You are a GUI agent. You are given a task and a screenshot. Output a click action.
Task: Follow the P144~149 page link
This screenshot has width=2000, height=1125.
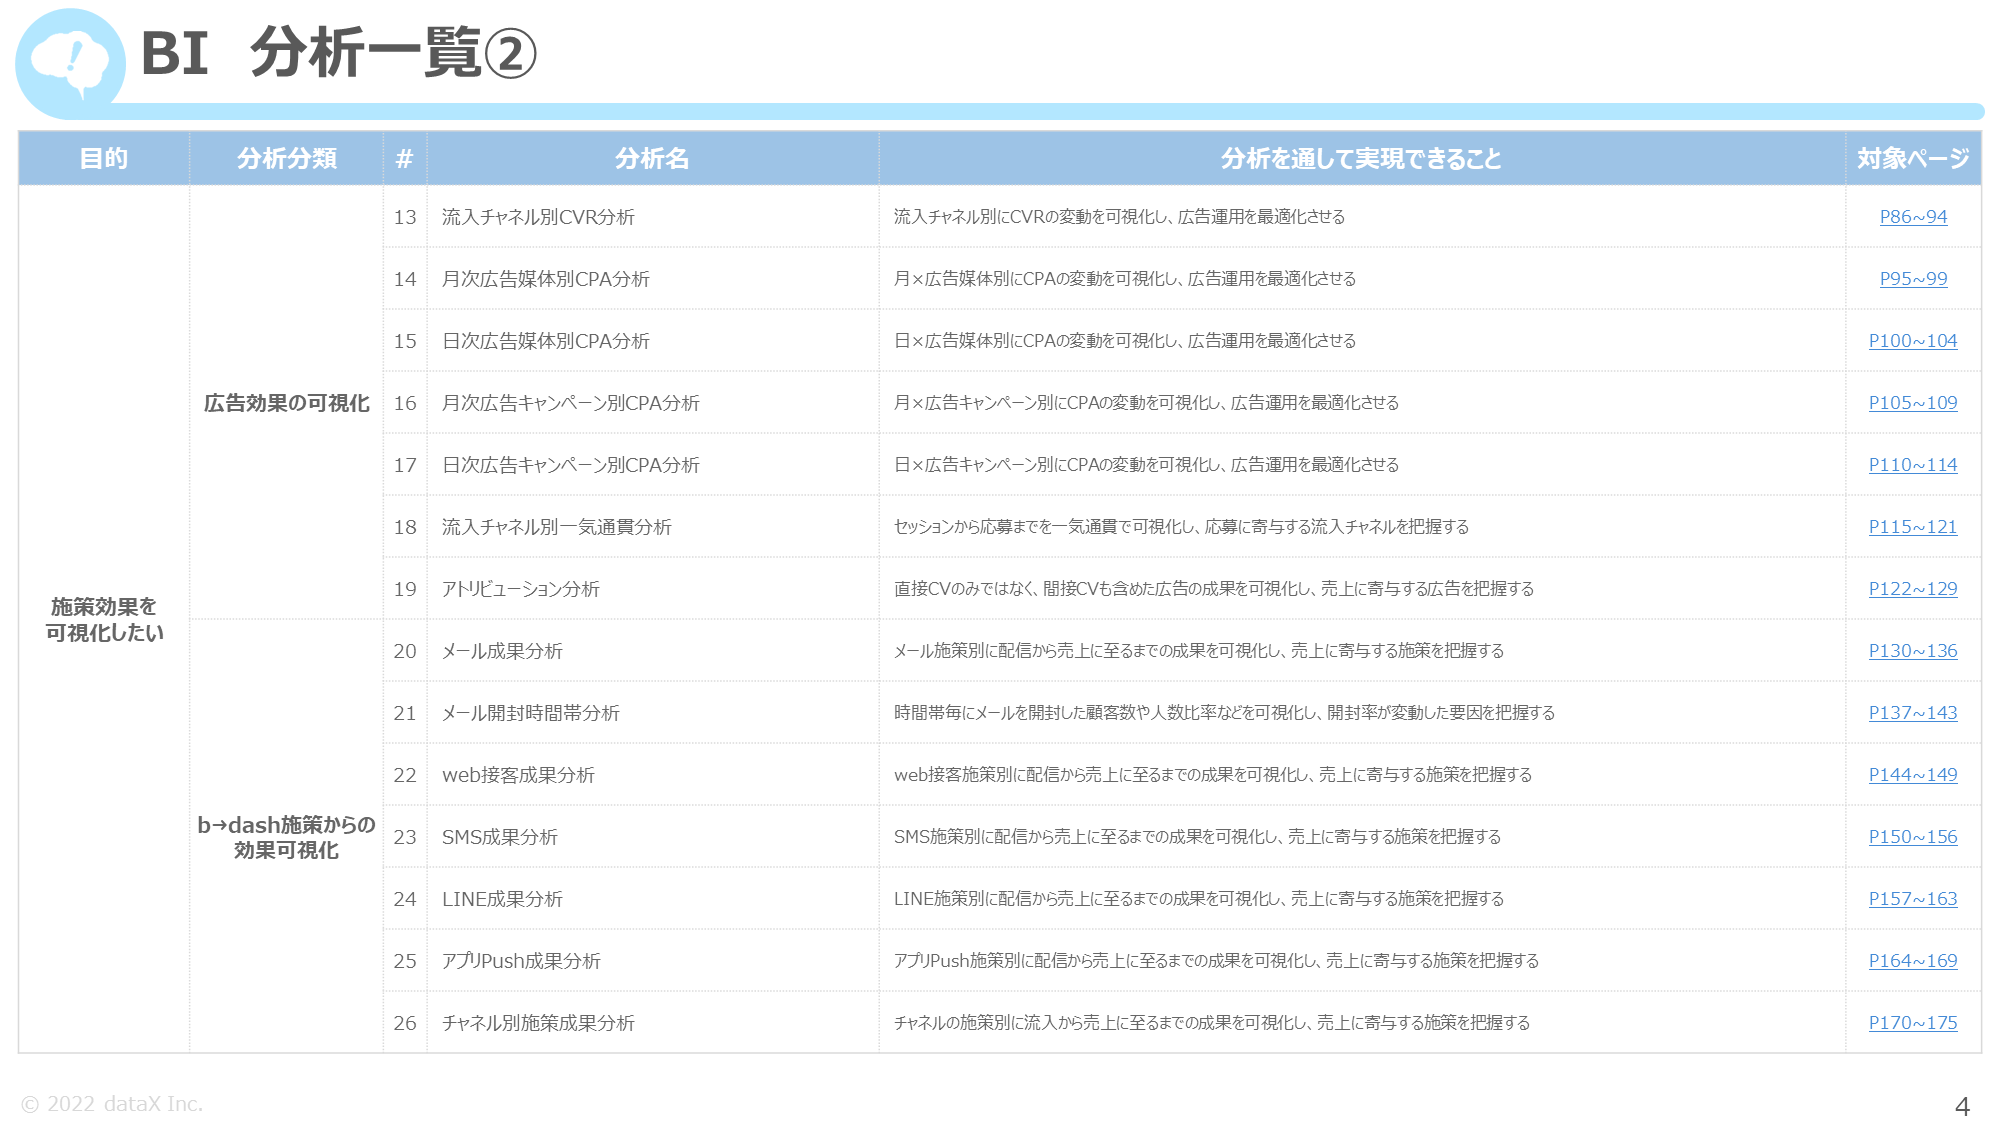[x=1913, y=775]
